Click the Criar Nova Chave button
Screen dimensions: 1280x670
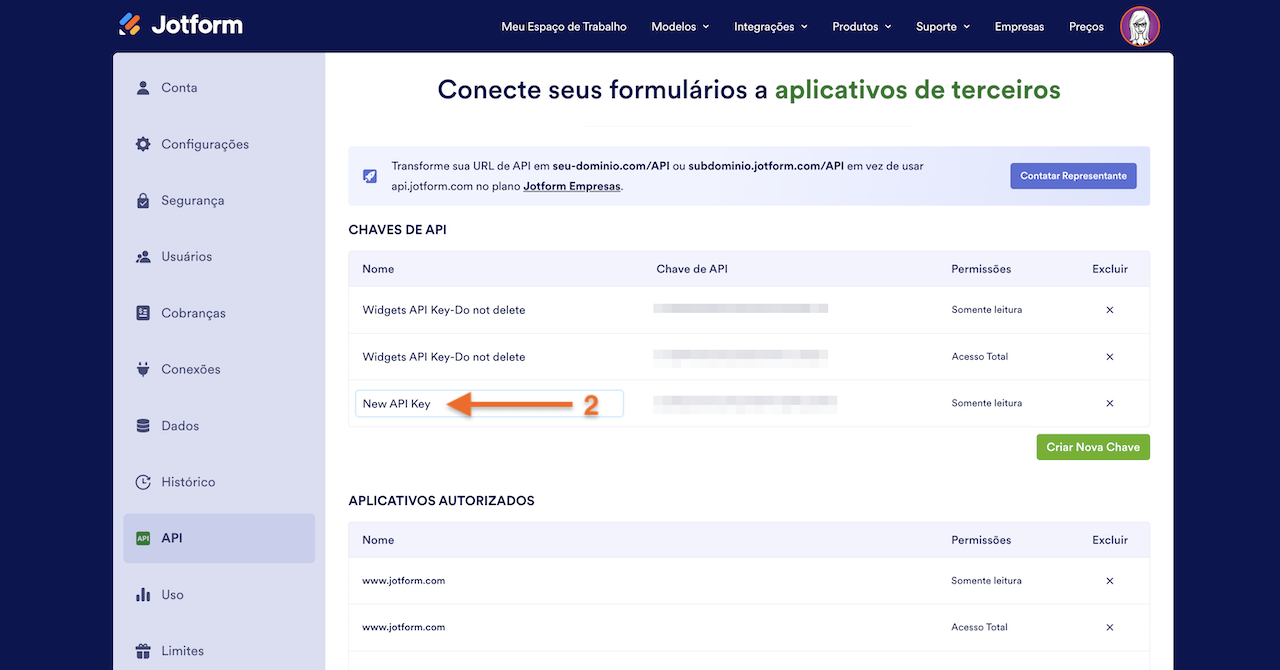pyautogui.click(x=1093, y=447)
